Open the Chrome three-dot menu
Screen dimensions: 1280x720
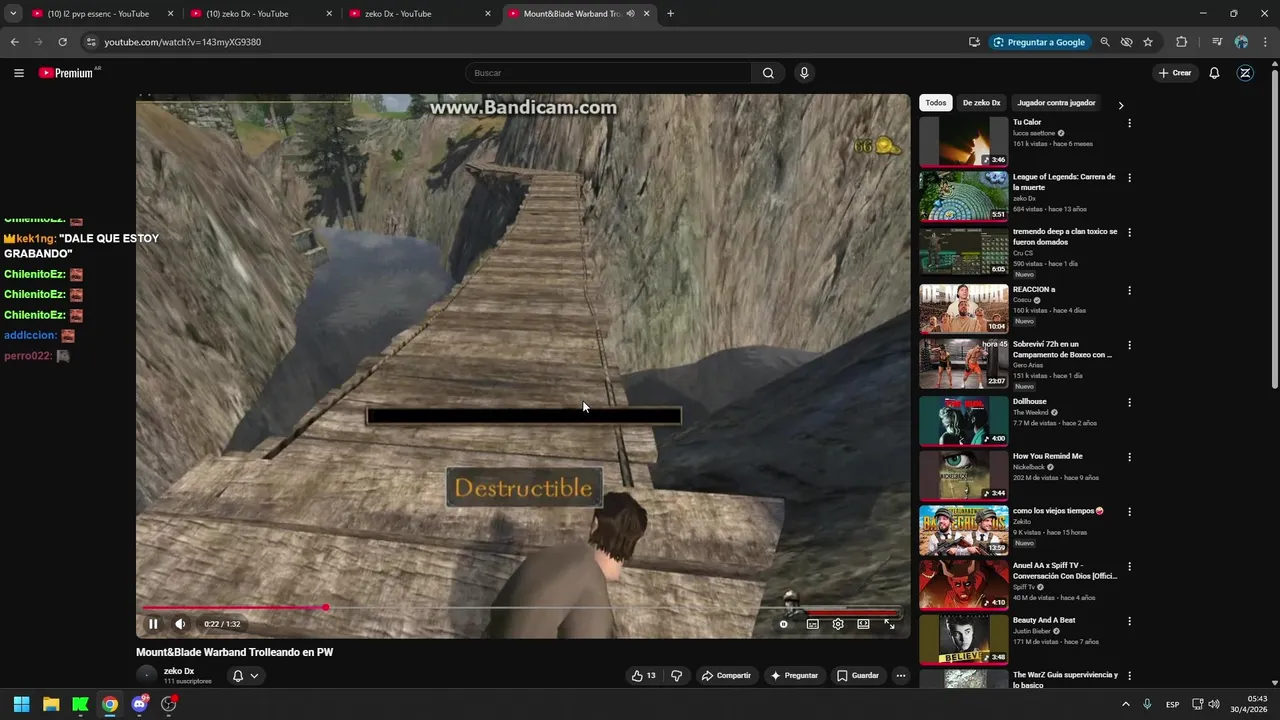click(x=1265, y=42)
